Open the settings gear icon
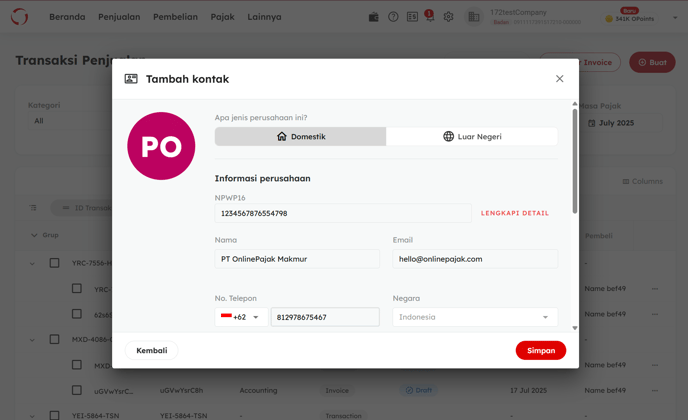The width and height of the screenshot is (688, 420). [448, 17]
